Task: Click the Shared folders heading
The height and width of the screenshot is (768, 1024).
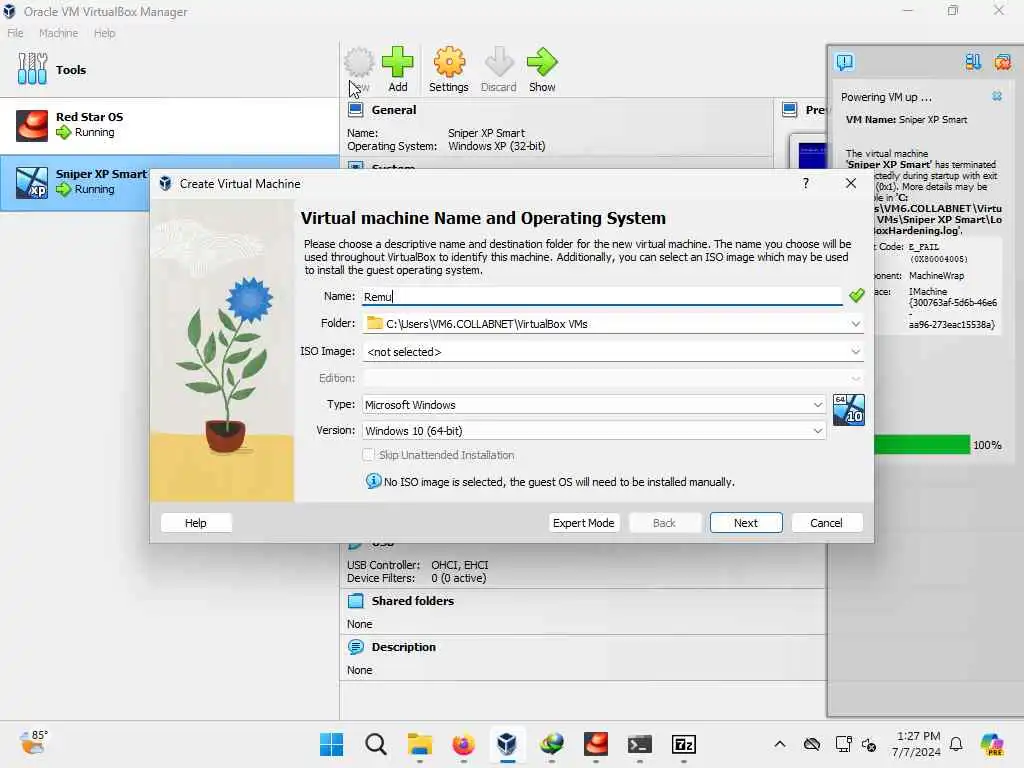Action: [413, 601]
